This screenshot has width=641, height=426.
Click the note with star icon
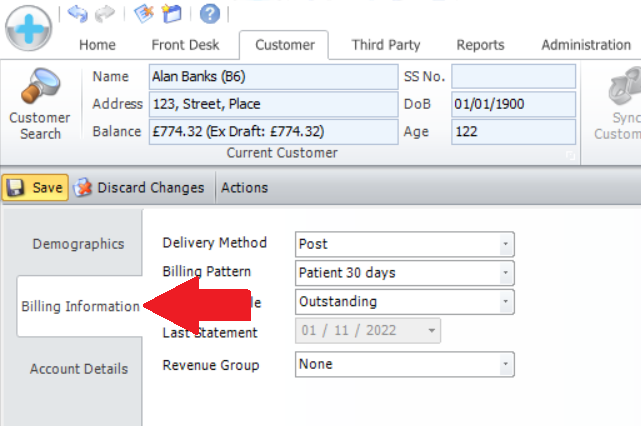(x=144, y=13)
